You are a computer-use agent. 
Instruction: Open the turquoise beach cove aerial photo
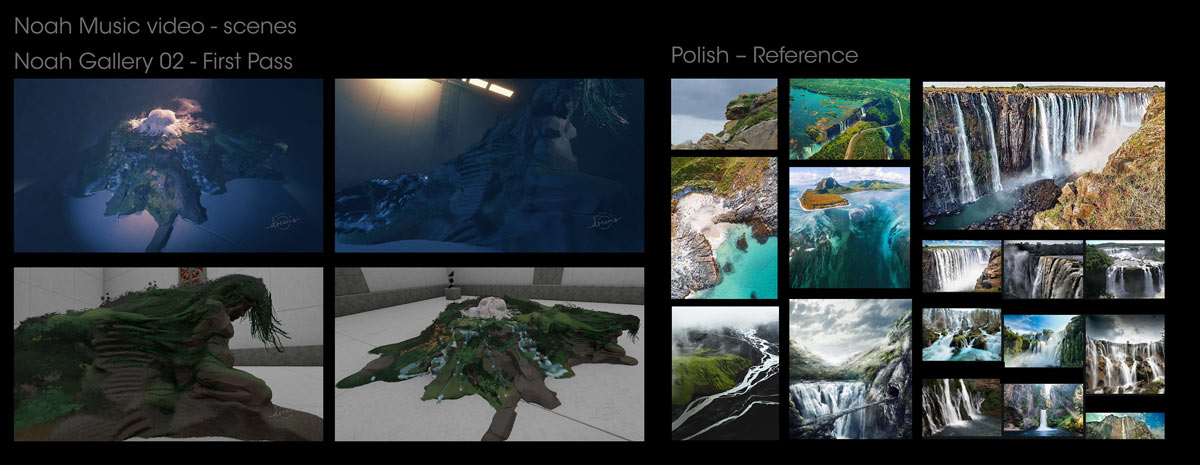(723, 227)
